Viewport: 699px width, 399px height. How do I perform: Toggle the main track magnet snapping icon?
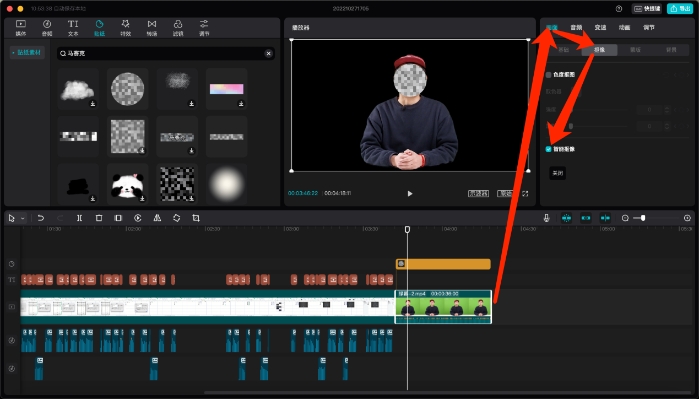coord(567,218)
